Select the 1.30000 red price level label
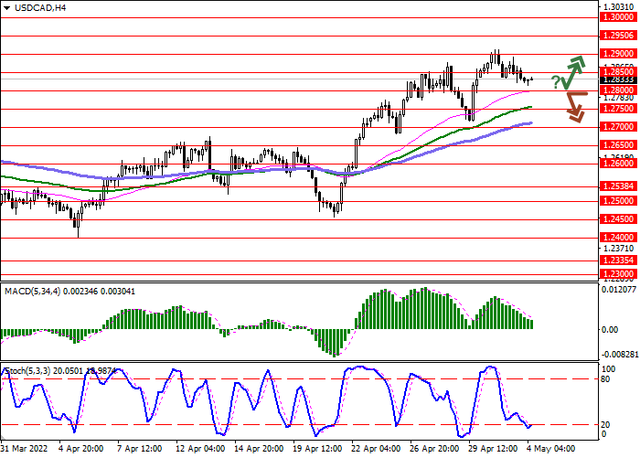This screenshot has width=640, height=457. (x=618, y=18)
